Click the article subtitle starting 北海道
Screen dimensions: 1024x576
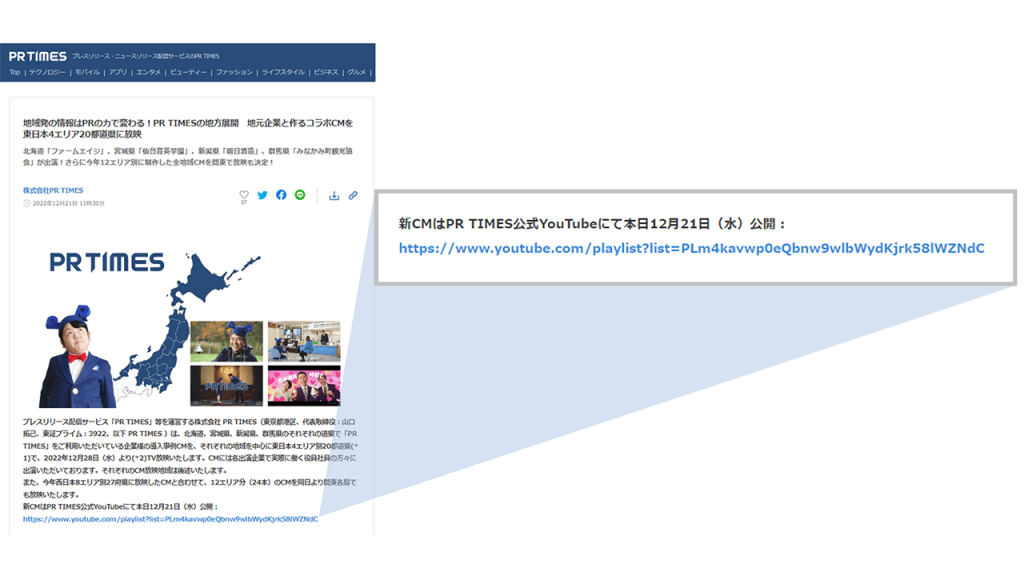coord(188,156)
